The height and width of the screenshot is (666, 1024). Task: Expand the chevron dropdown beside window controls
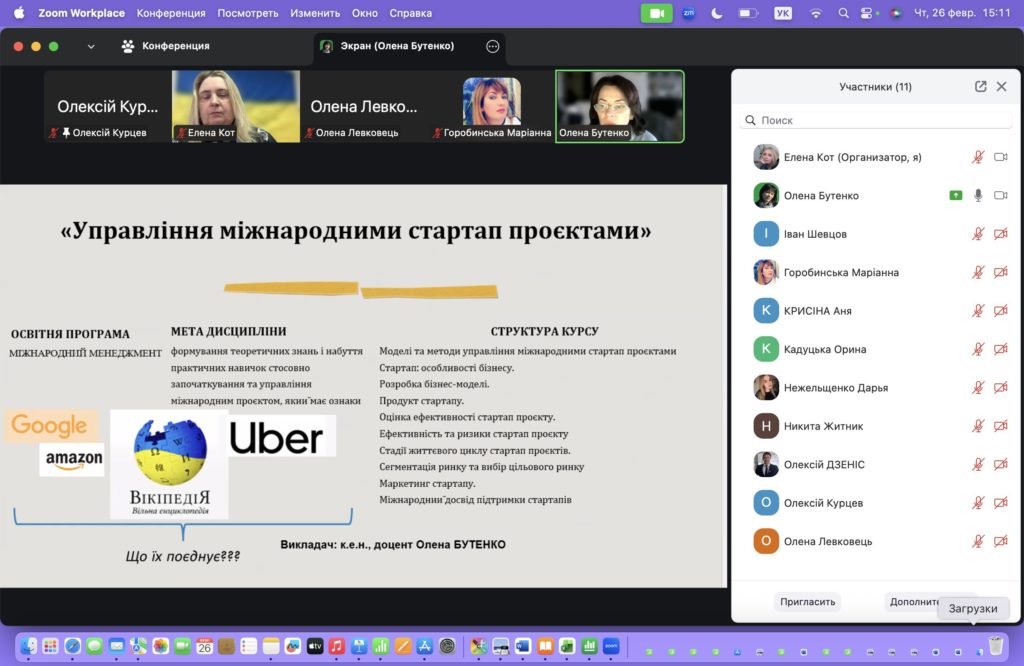coord(91,46)
